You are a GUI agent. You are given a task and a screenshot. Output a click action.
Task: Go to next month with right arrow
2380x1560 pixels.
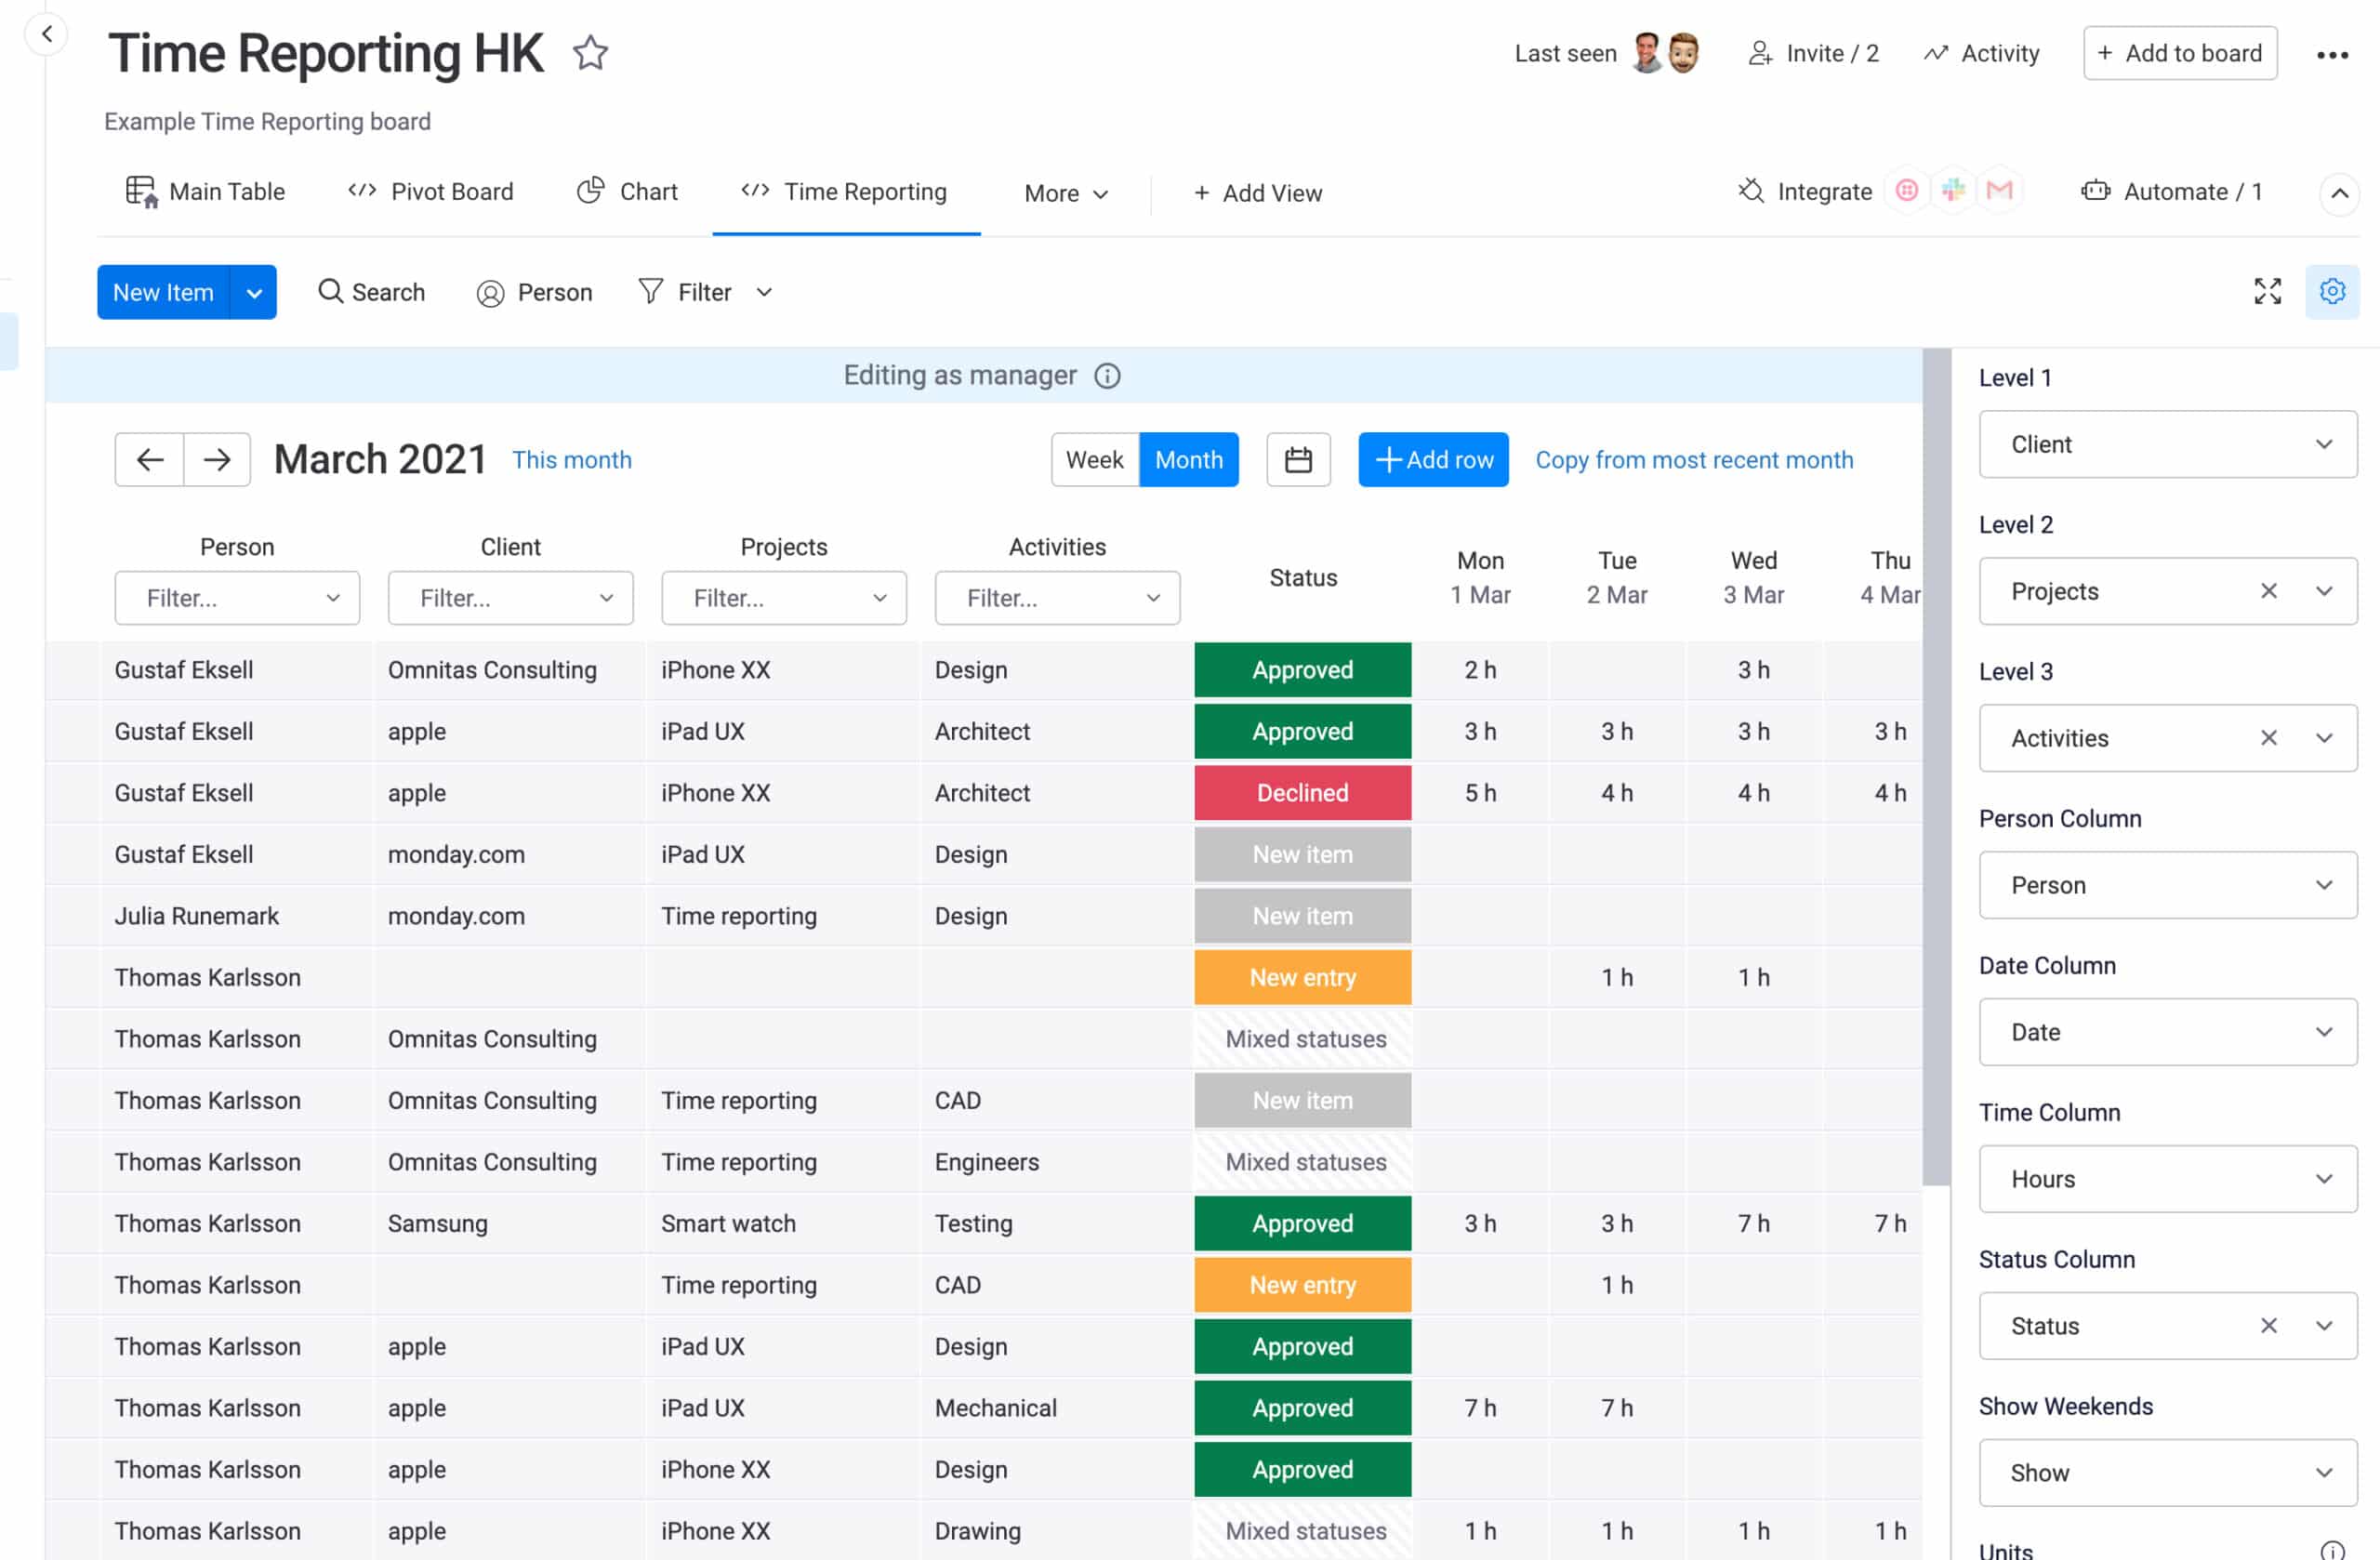[217, 460]
